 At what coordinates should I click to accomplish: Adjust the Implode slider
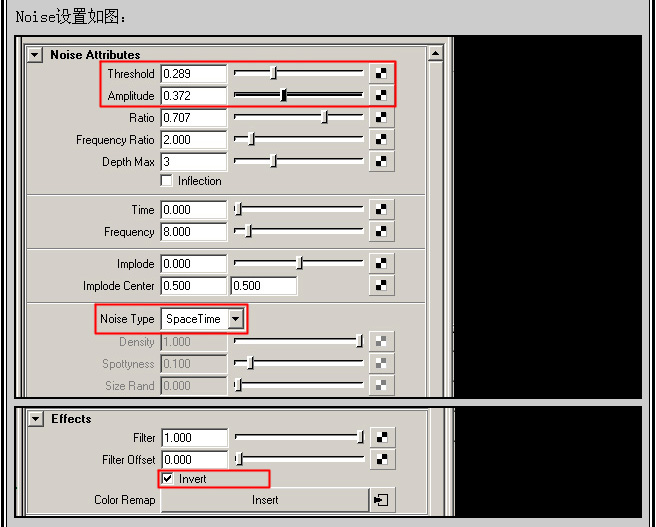(299, 263)
